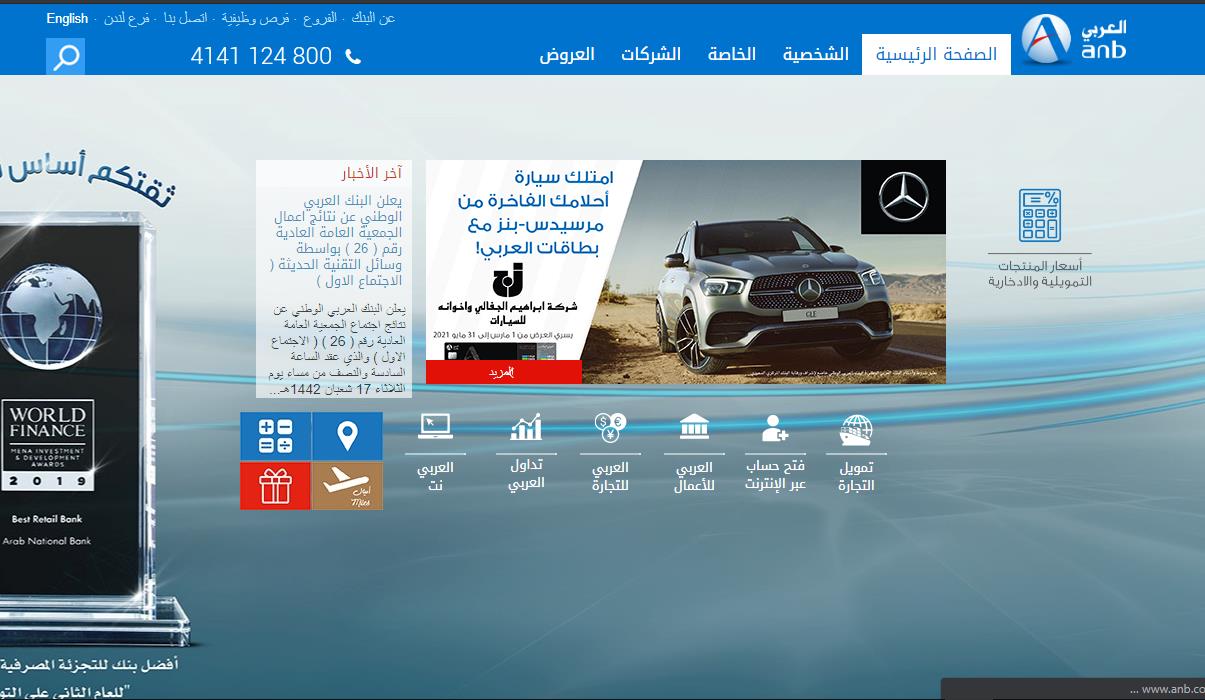This screenshot has height=700, width=1205.
Task: Click the تمويل التجارة label
Action: point(856,477)
